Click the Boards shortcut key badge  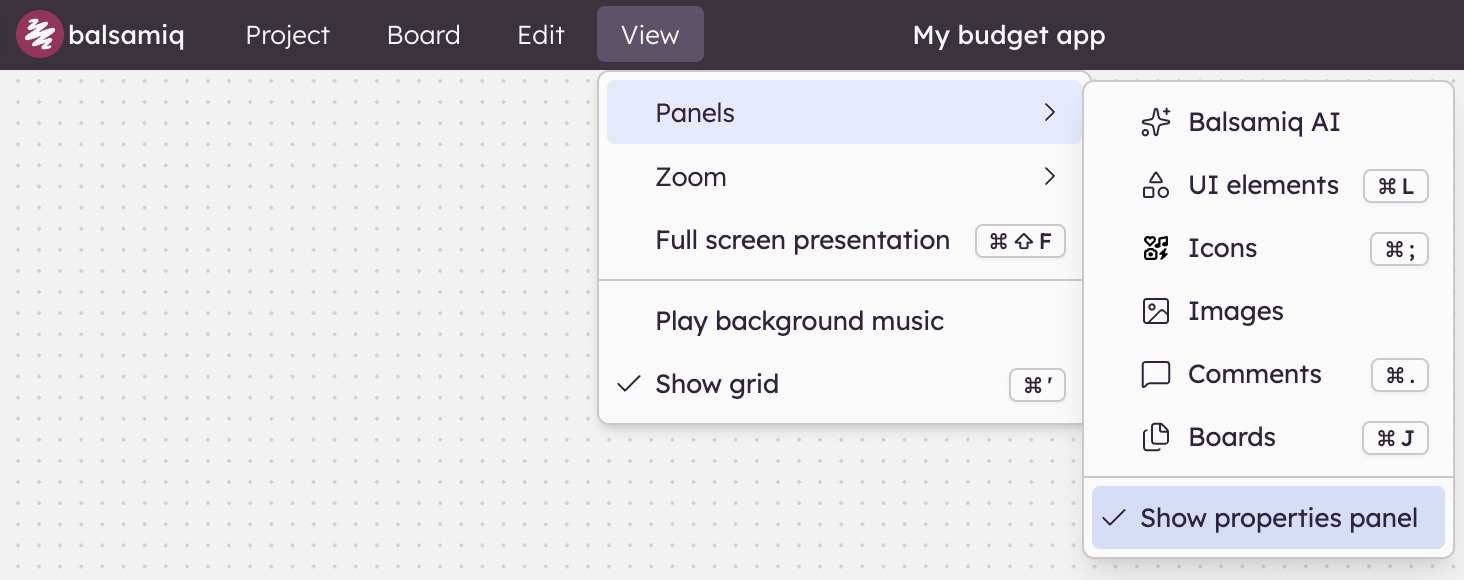point(1395,438)
